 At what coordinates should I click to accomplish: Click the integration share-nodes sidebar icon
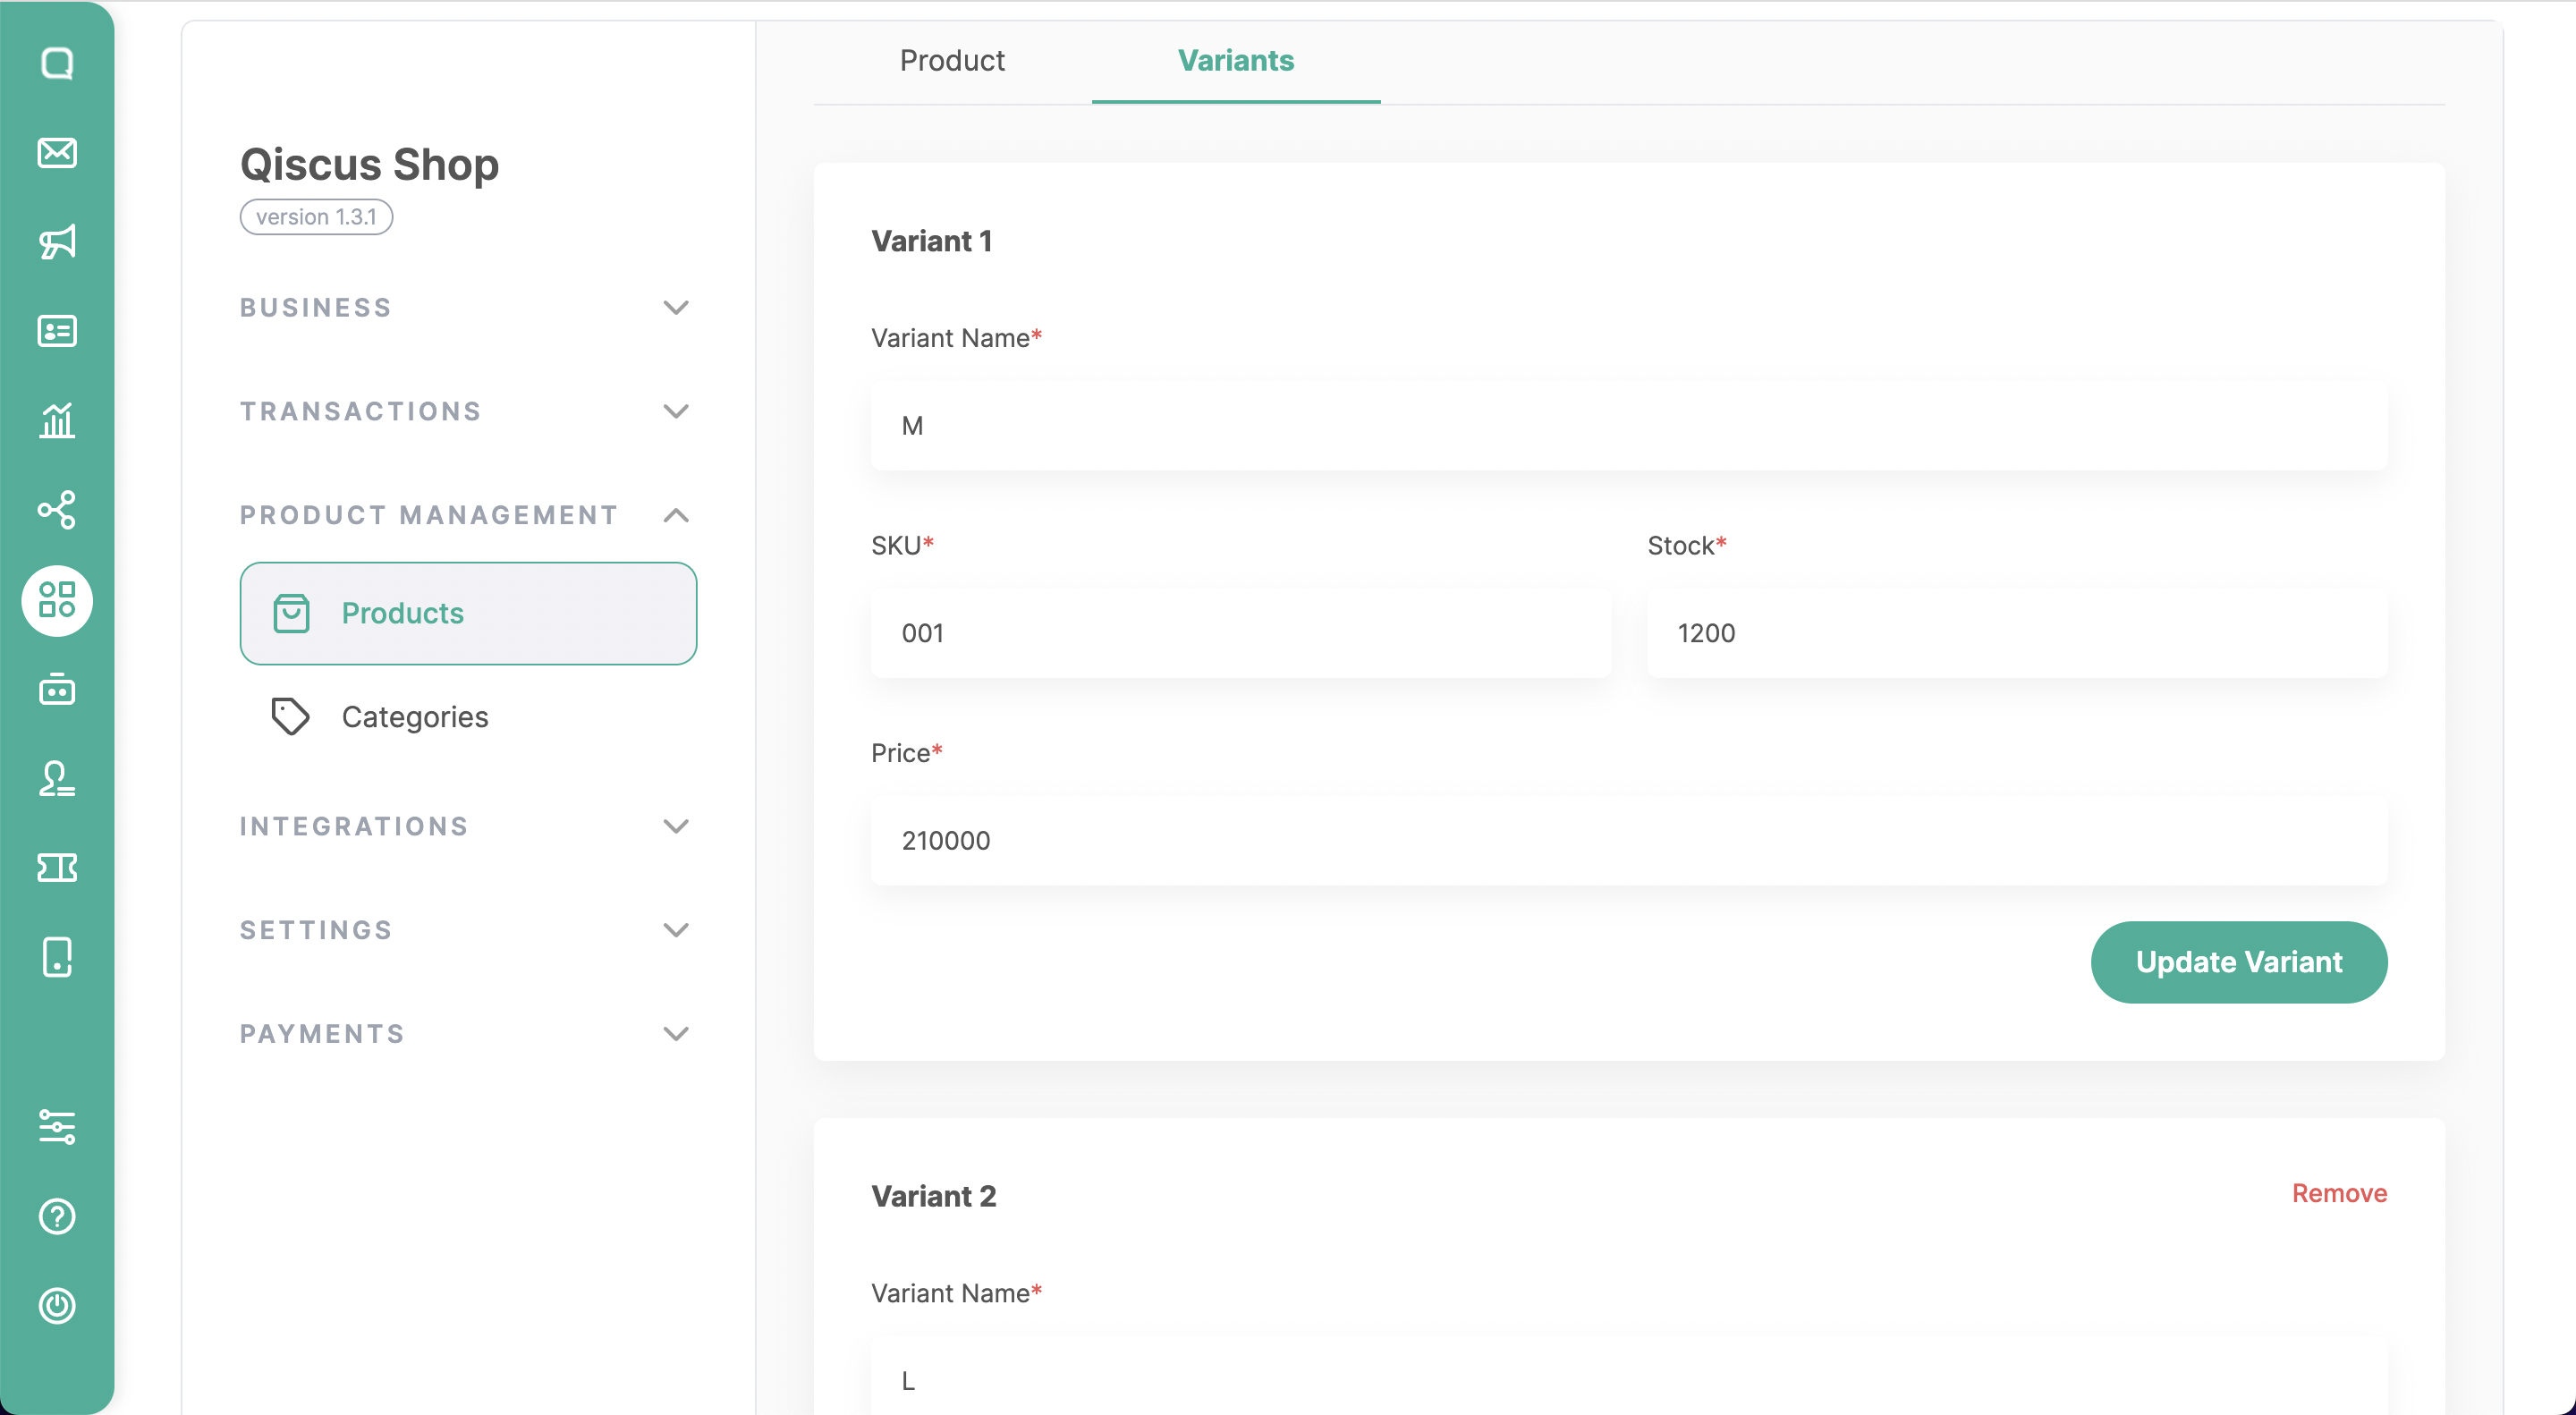click(x=57, y=509)
